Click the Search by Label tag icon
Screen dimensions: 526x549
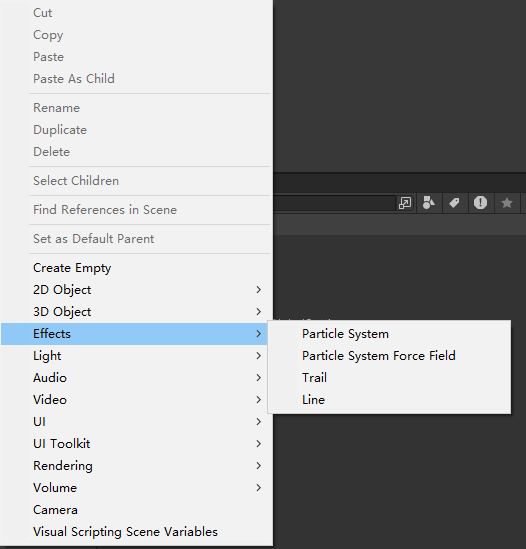tap(454, 203)
